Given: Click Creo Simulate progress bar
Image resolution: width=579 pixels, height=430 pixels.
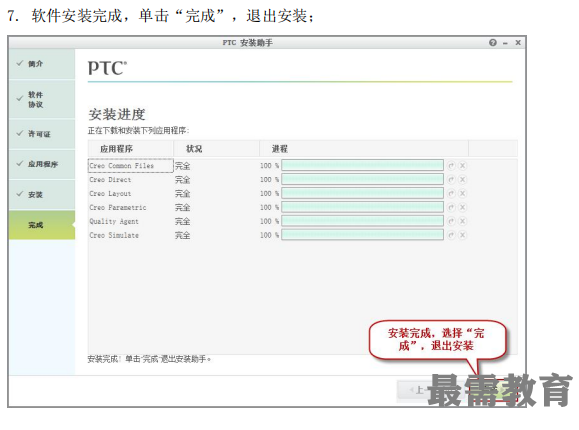Looking at the screenshot, I should [x=362, y=235].
